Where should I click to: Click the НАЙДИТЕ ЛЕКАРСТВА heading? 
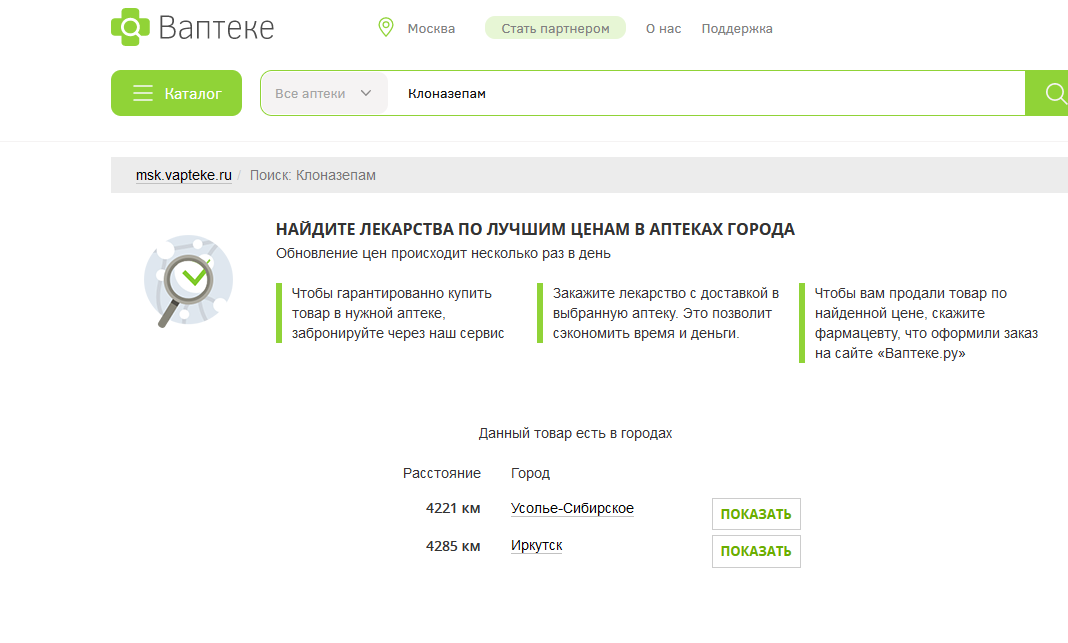535,230
